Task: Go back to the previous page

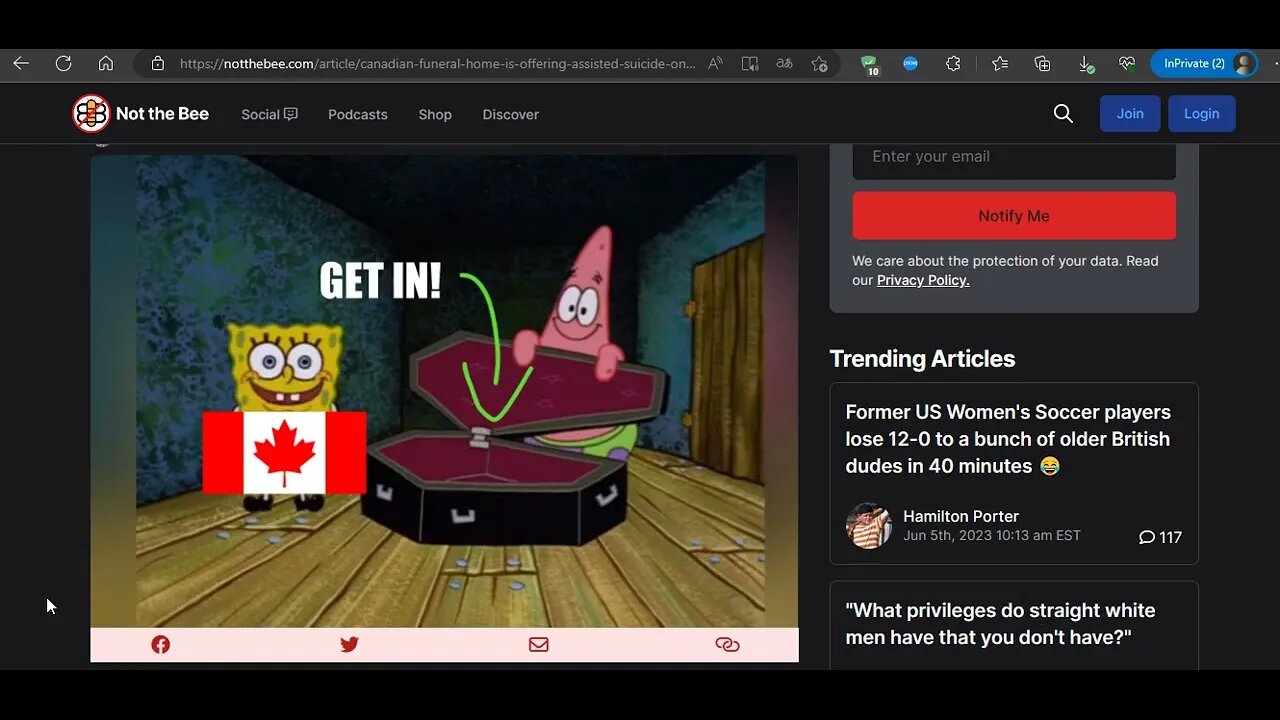Action: pyautogui.click(x=21, y=64)
